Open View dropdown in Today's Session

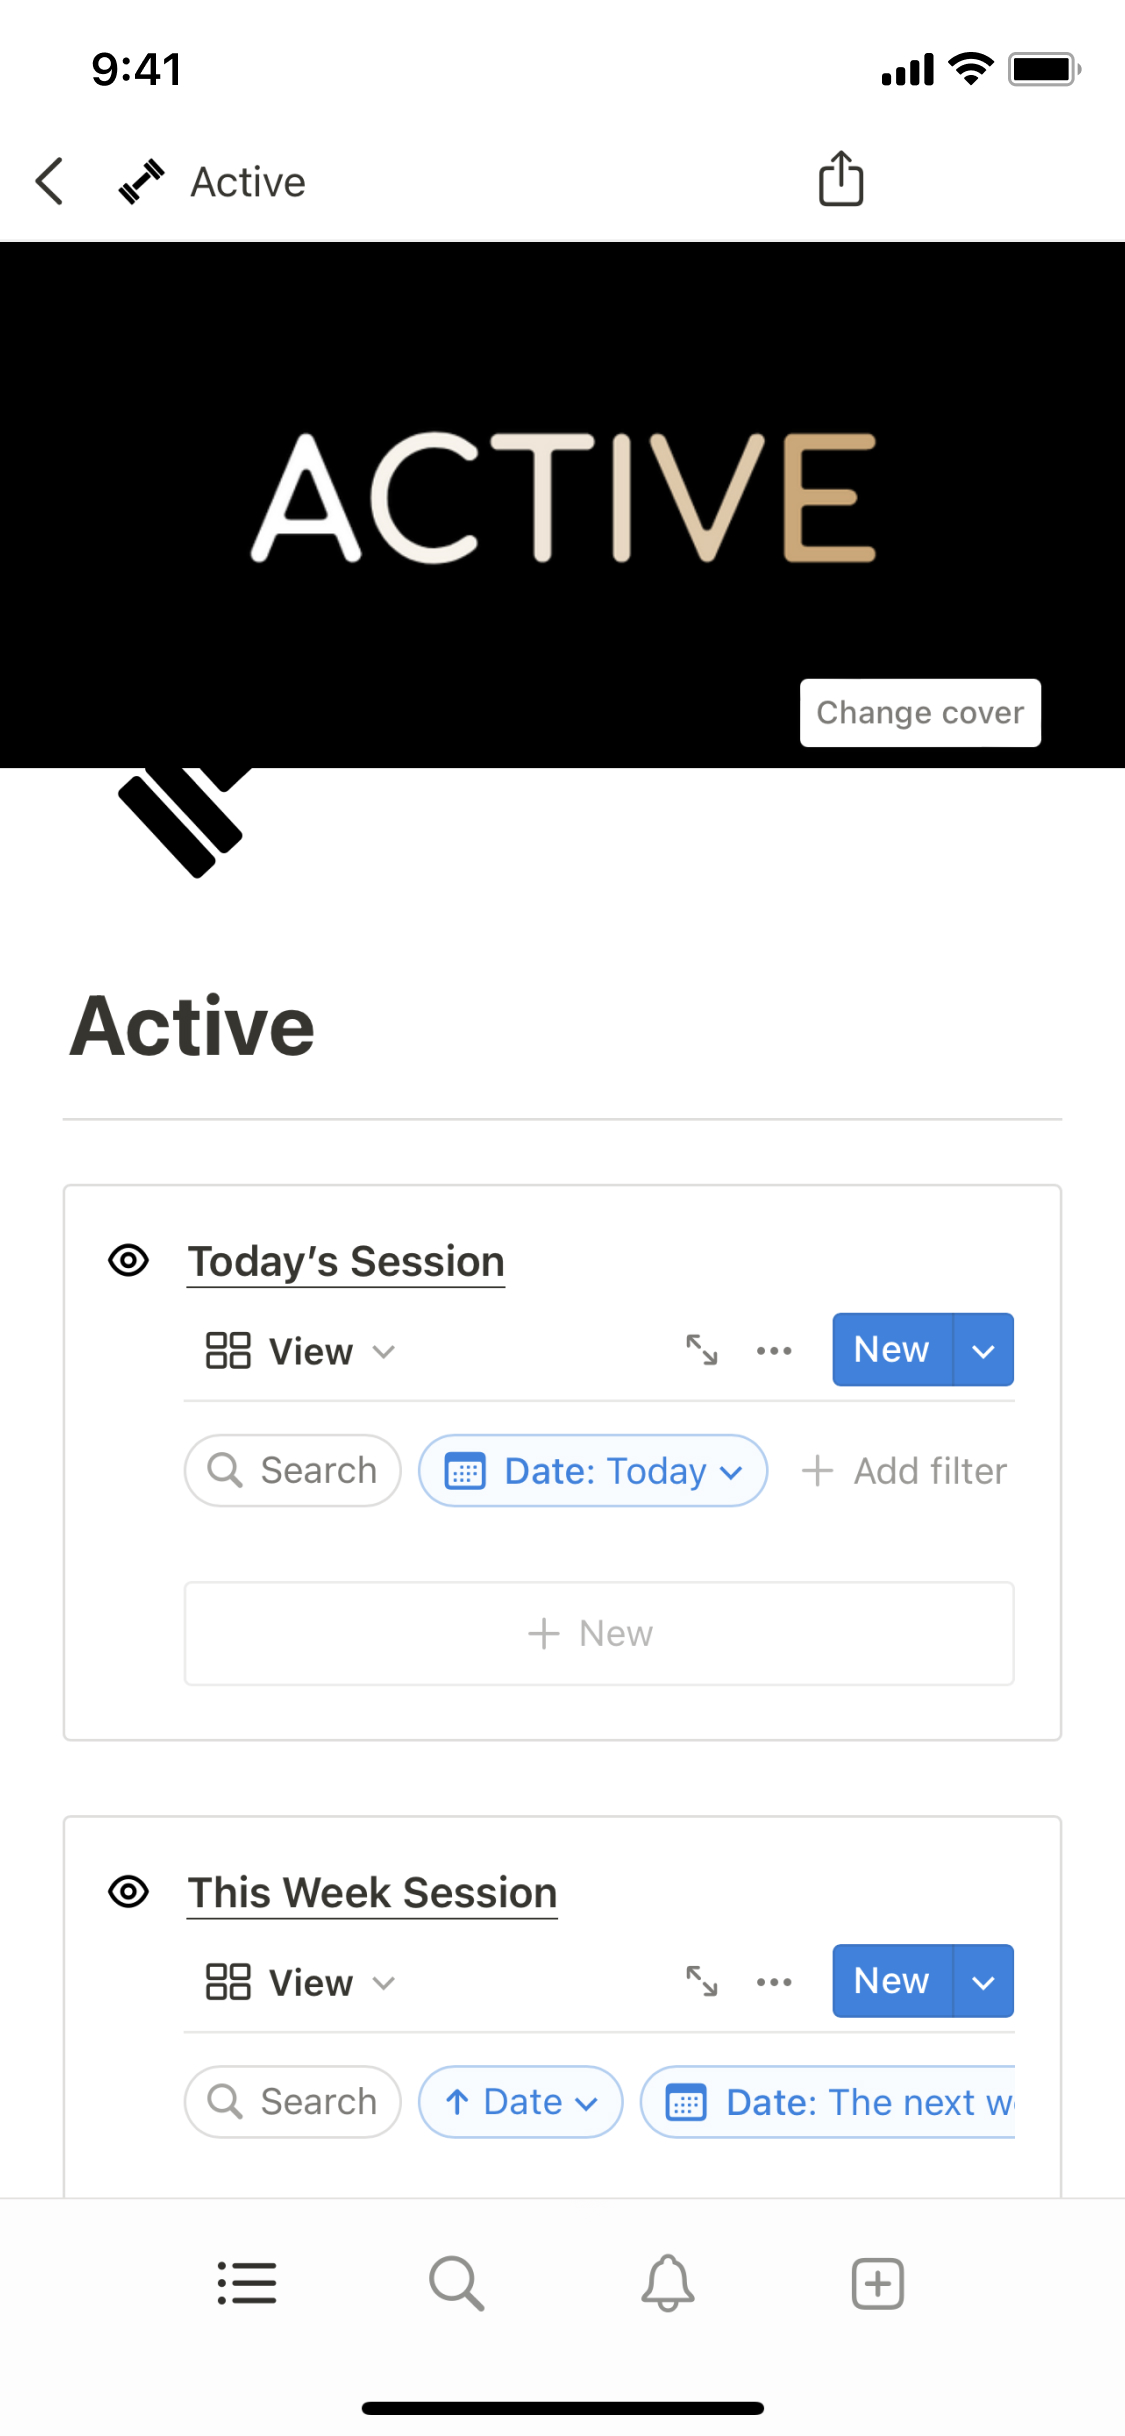[x=300, y=1351]
